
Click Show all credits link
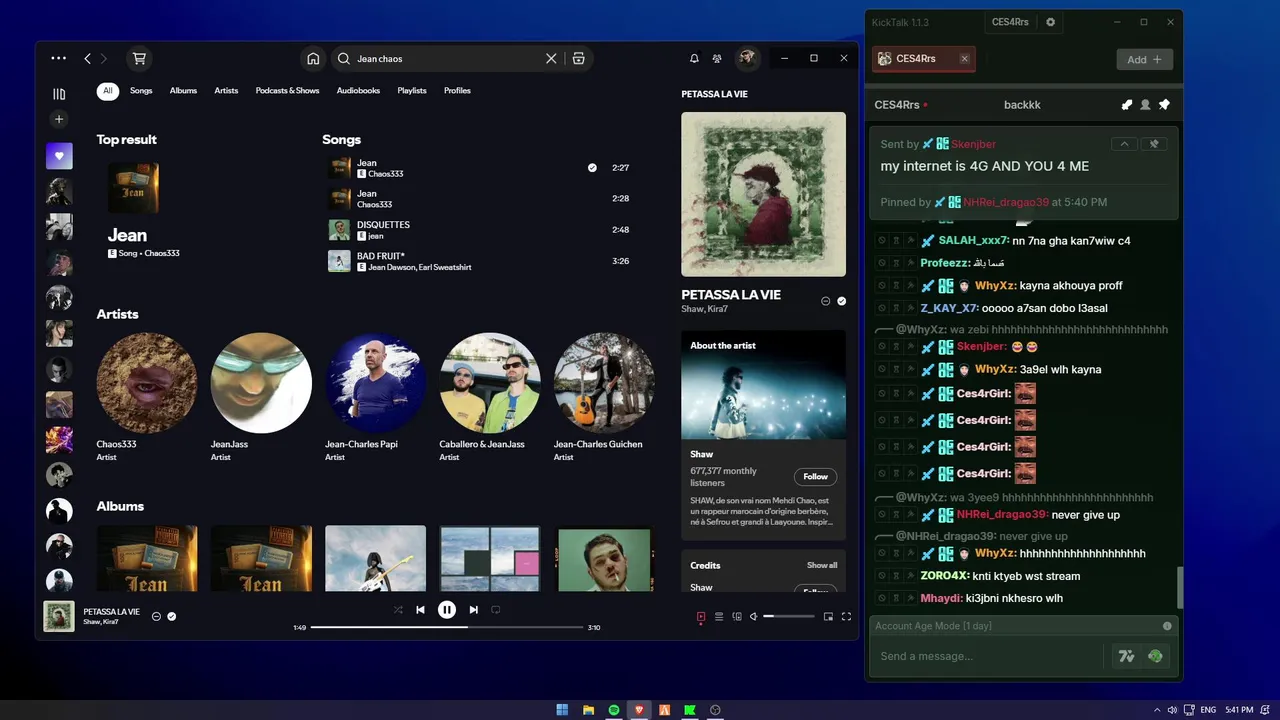pyautogui.click(x=822, y=565)
